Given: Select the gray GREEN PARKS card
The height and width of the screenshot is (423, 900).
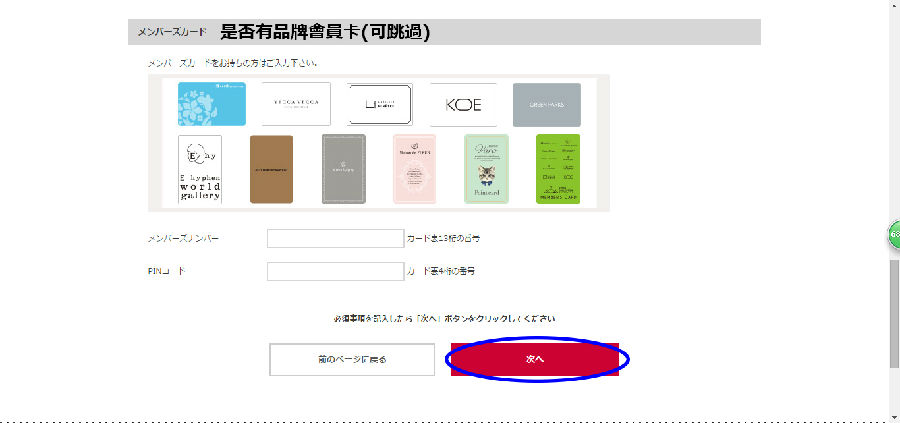Looking at the screenshot, I should coord(546,104).
